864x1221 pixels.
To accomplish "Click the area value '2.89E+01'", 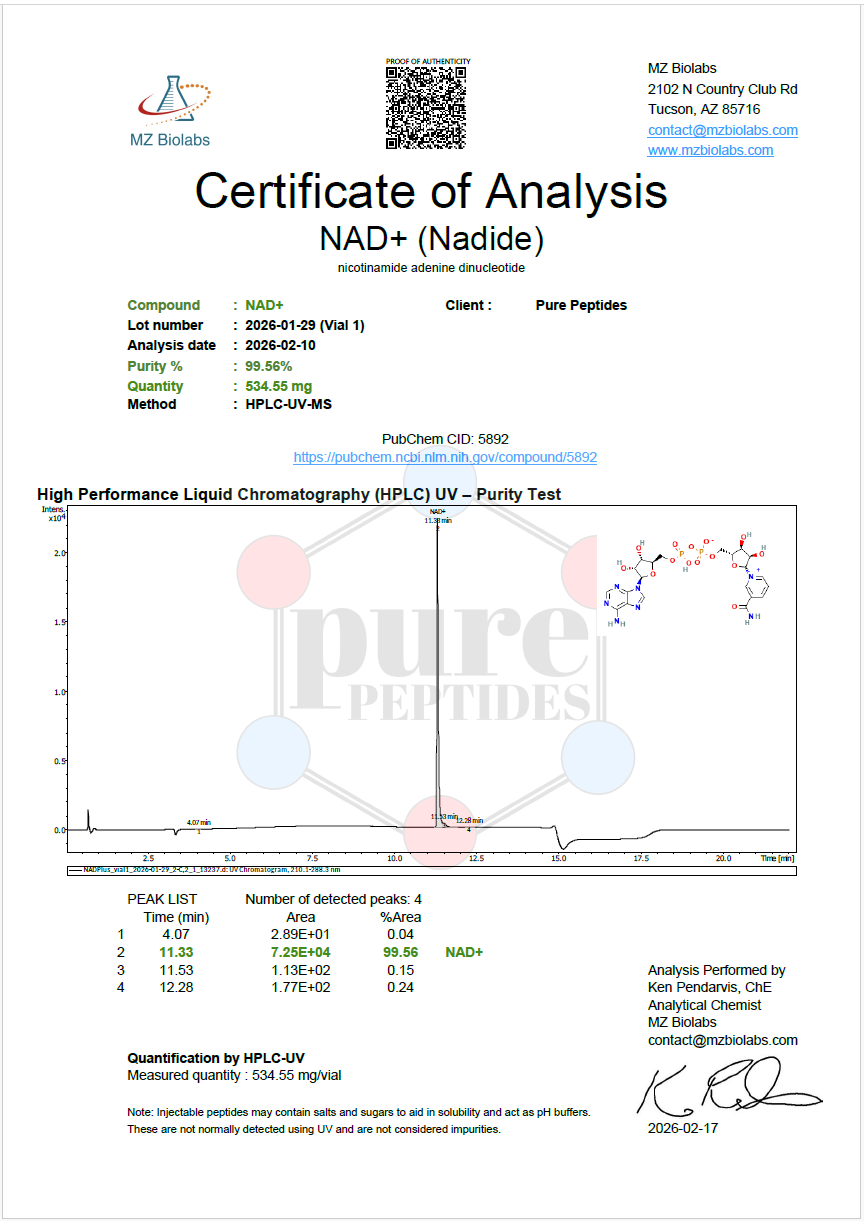I will pos(300,935).
